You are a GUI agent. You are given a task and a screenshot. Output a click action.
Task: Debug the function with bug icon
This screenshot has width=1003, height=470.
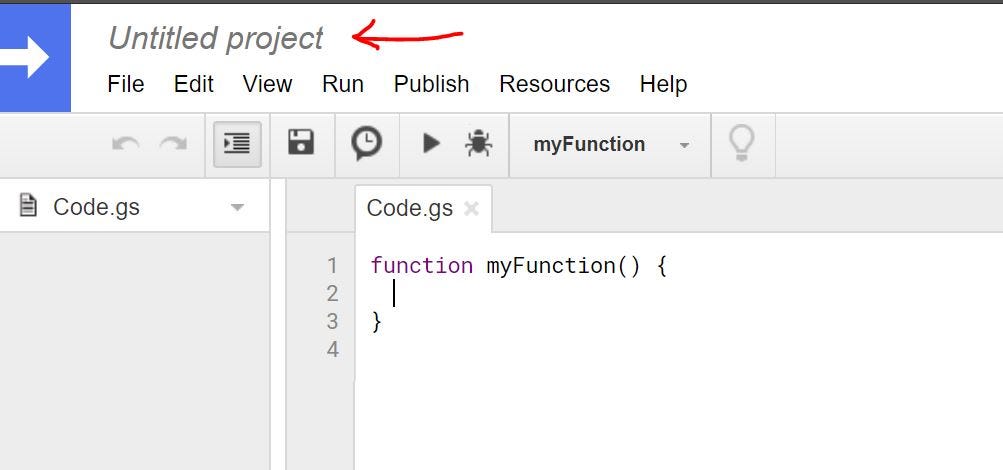[478, 143]
